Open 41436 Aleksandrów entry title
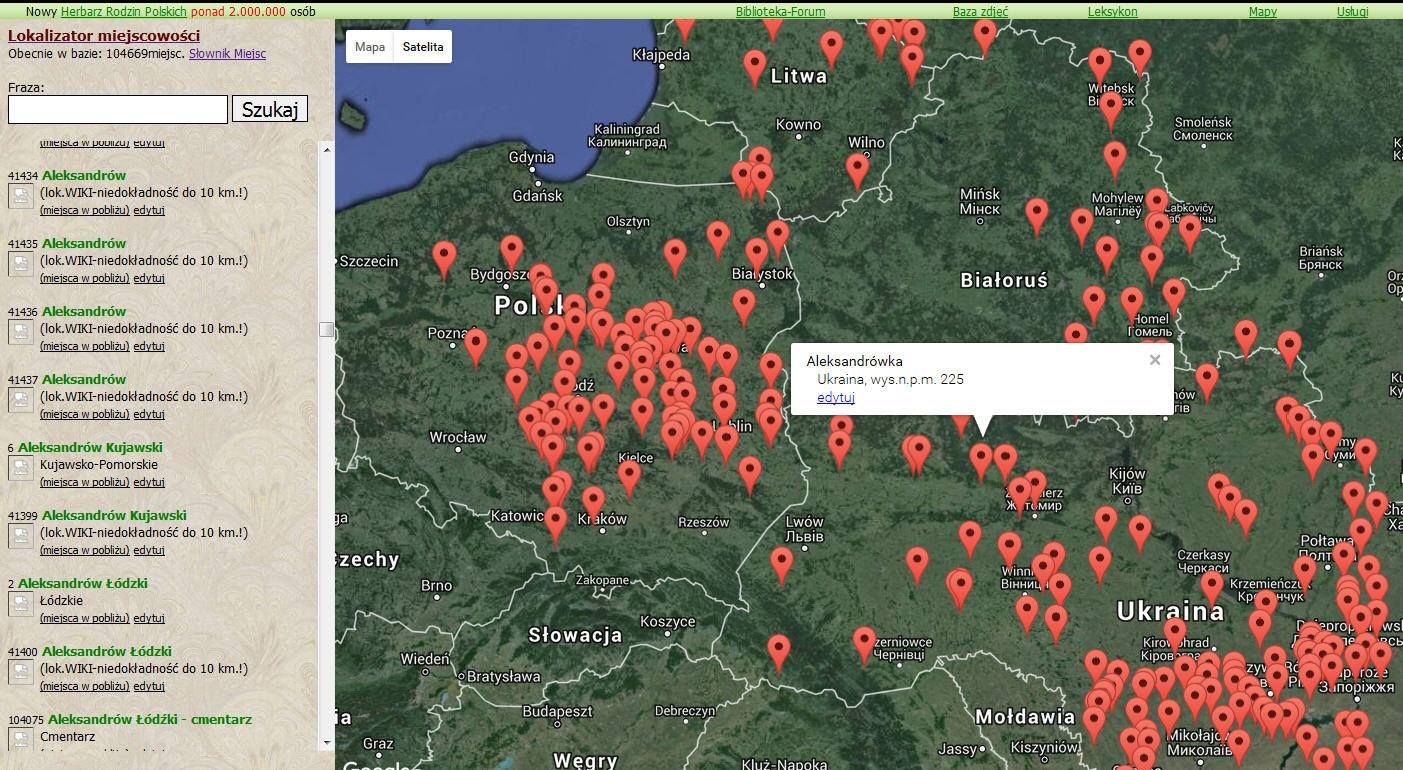This screenshot has width=1403, height=770. coord(84,312)
